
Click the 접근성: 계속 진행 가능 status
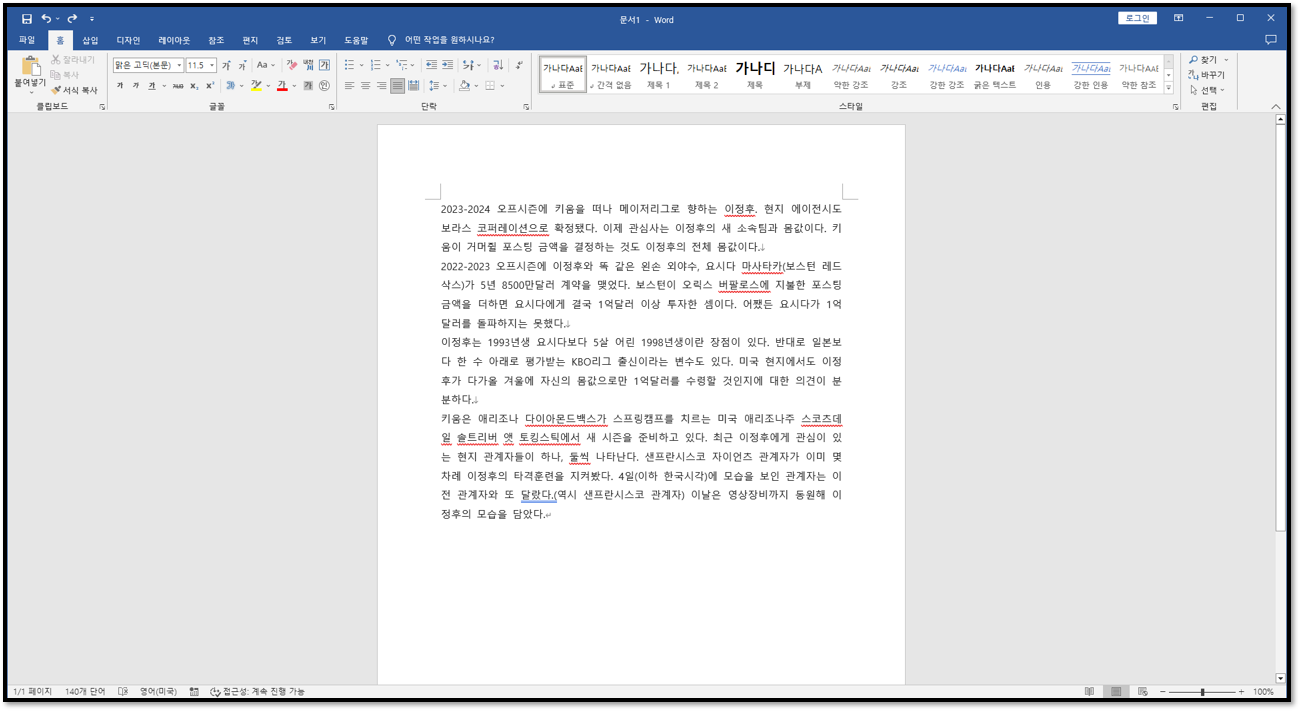point(258,691)
